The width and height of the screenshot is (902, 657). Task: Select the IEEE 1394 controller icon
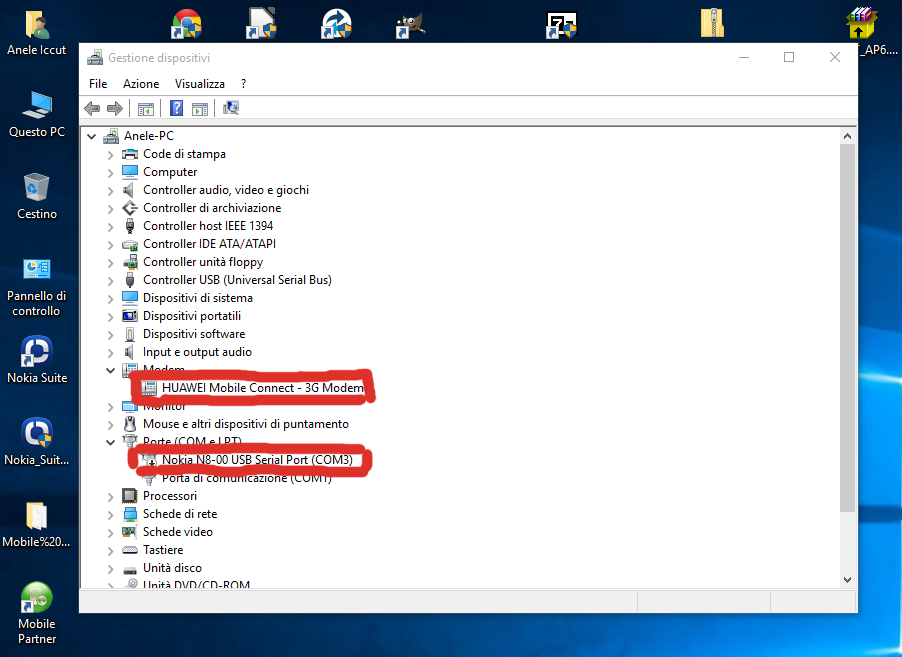click(x=130, y=226)
